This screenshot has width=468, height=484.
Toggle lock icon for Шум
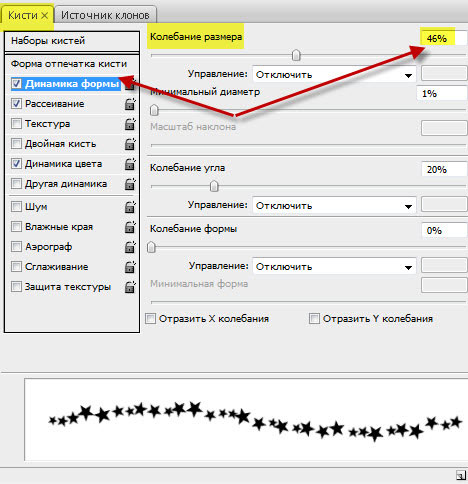(x=130, y=207)
